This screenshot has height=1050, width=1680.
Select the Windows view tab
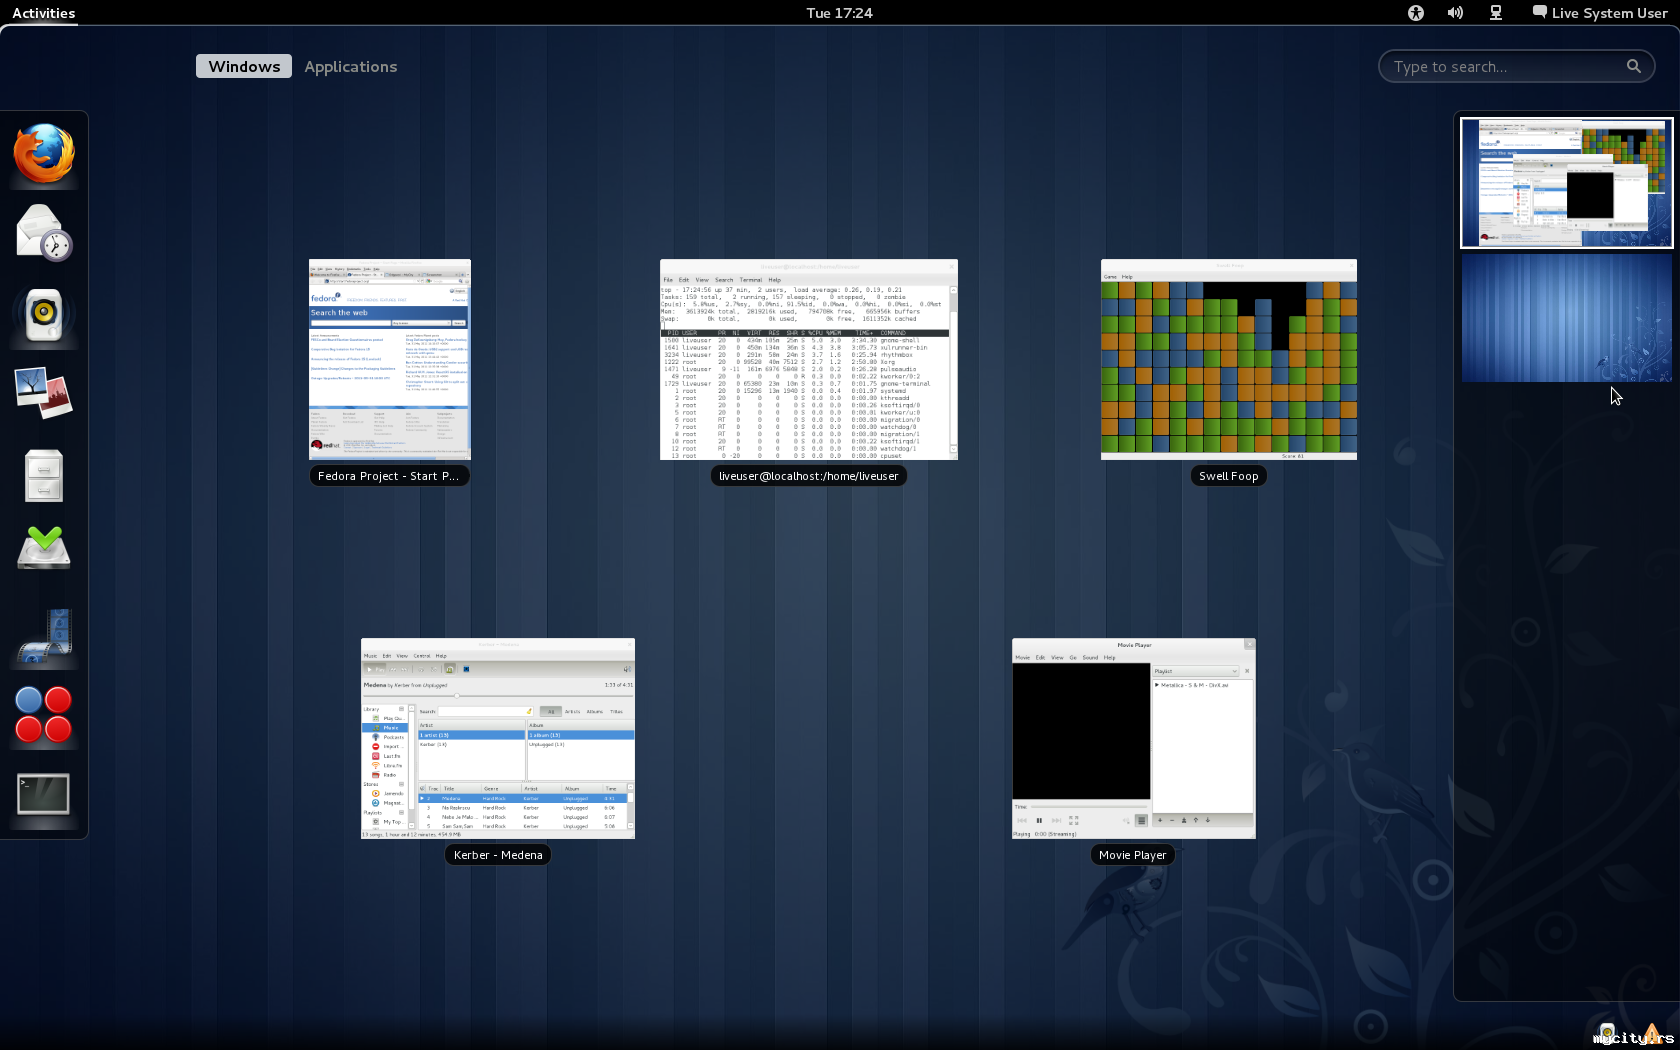coord(244,67)
